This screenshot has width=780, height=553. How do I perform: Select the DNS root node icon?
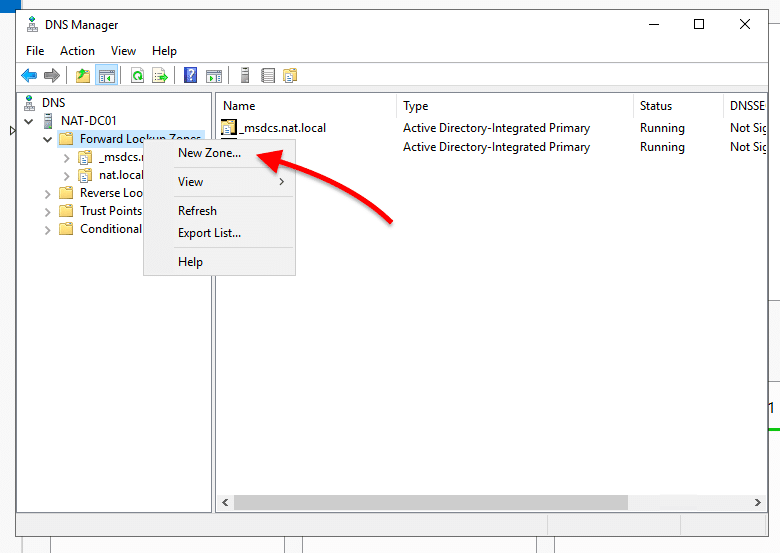(x=30, y=103)
